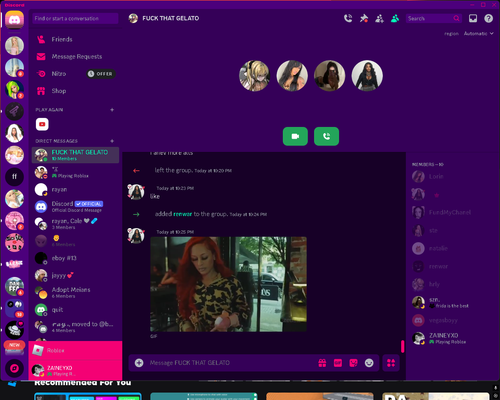500x400 pixels.
Task: Open the GIF picker
Action: (x=338, y=363)
